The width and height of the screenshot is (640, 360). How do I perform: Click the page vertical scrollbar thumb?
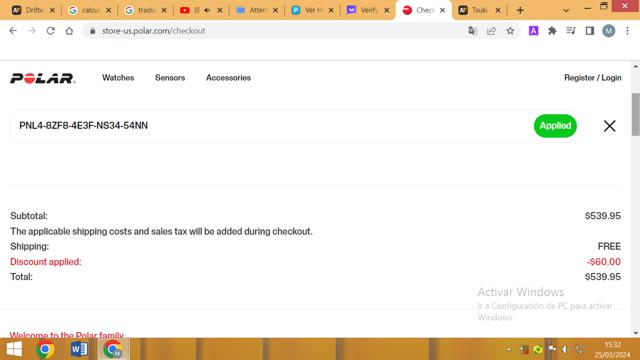[x=636, y=114]
